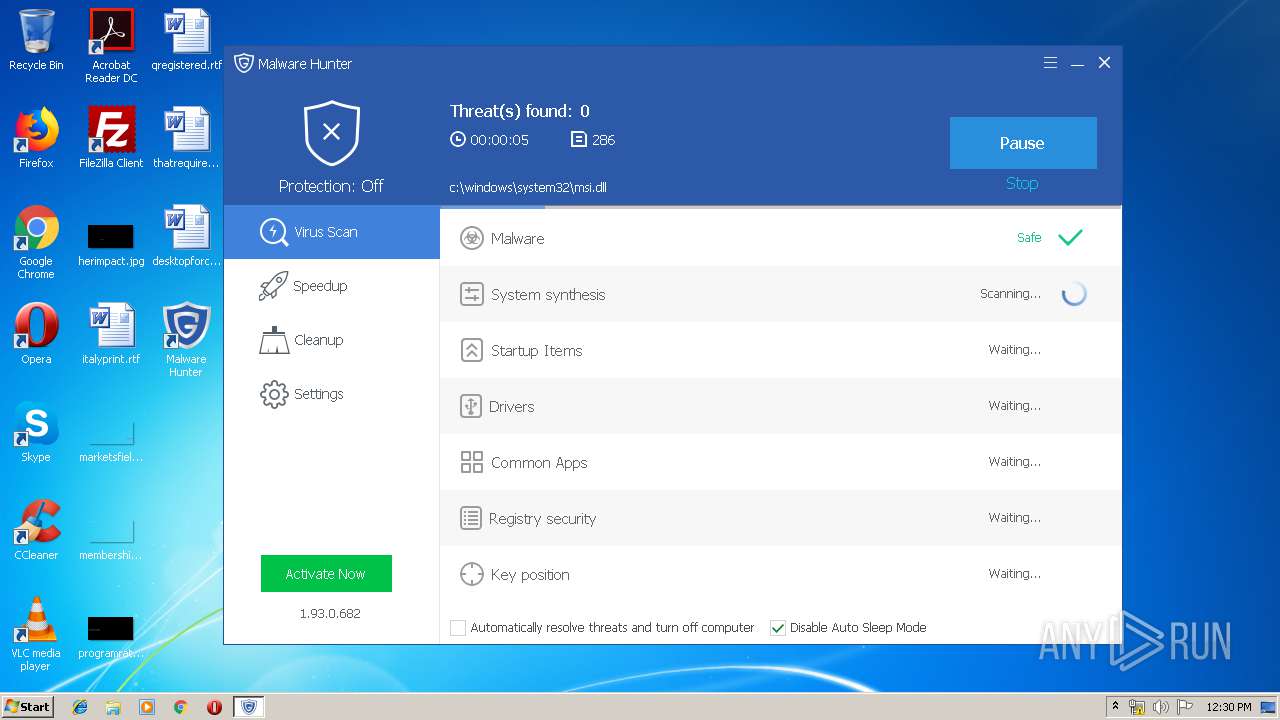Image resolution: width=1280 pixels, height=720 pixels.
Task: Select qregistered.rtf desktop file
Action: 186,40
